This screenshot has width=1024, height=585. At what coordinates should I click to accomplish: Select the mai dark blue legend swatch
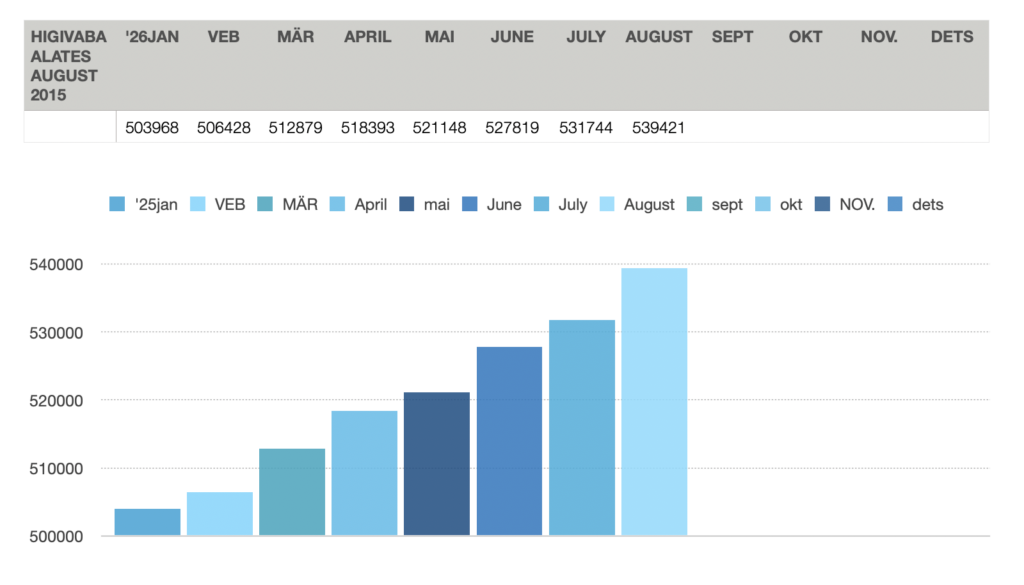(x=407, y=204)
